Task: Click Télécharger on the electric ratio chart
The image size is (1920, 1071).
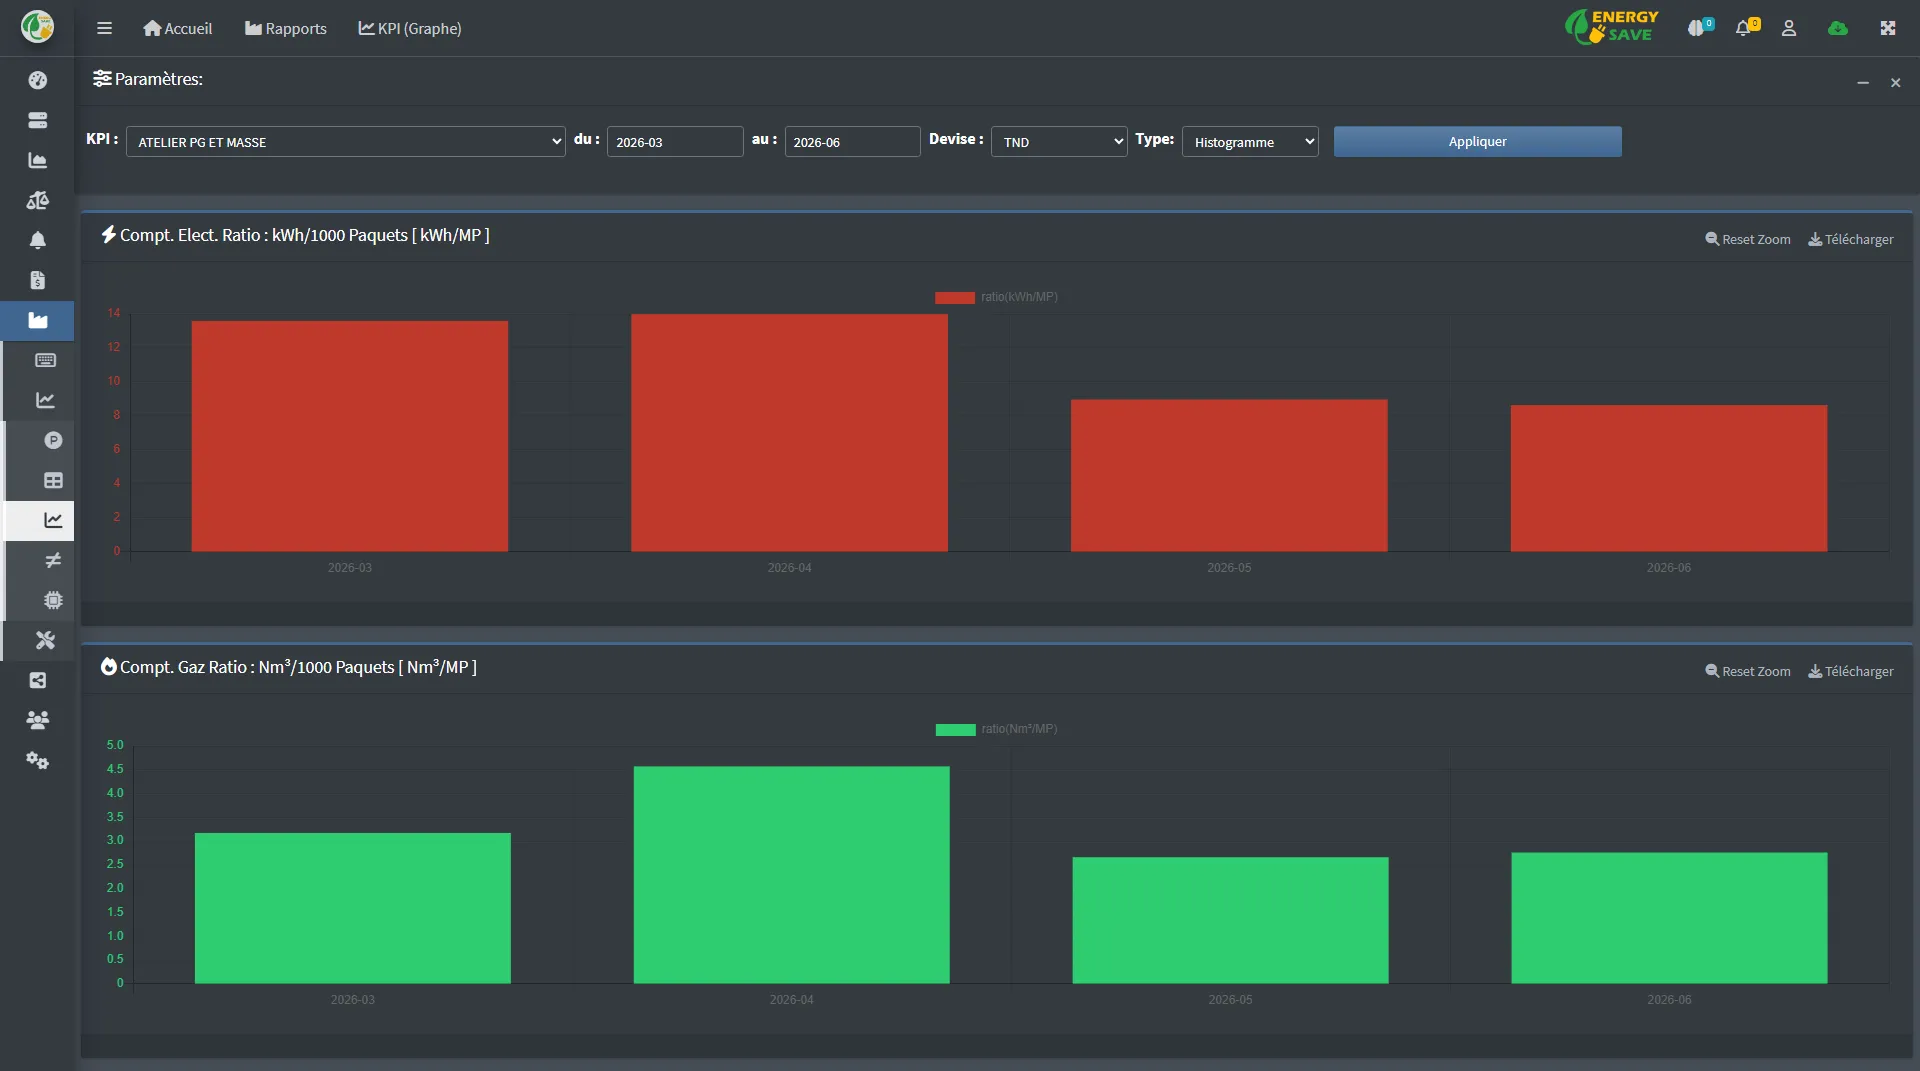Action: pos(1850,239)
